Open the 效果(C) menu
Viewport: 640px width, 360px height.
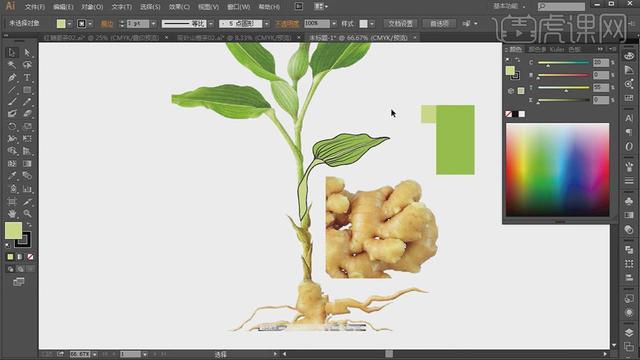coord(179,7)
